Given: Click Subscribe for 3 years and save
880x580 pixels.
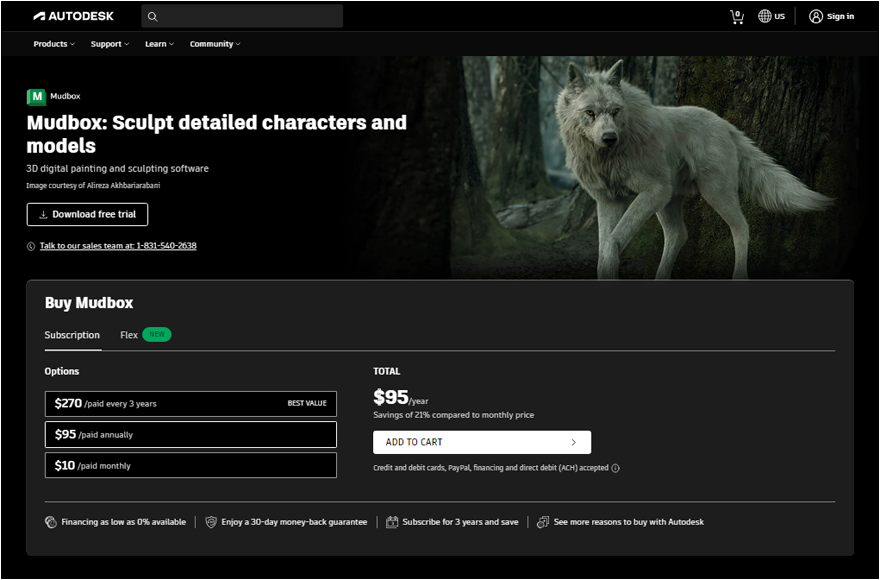Looking at the screenshot, I should click(x=460, y=522).
